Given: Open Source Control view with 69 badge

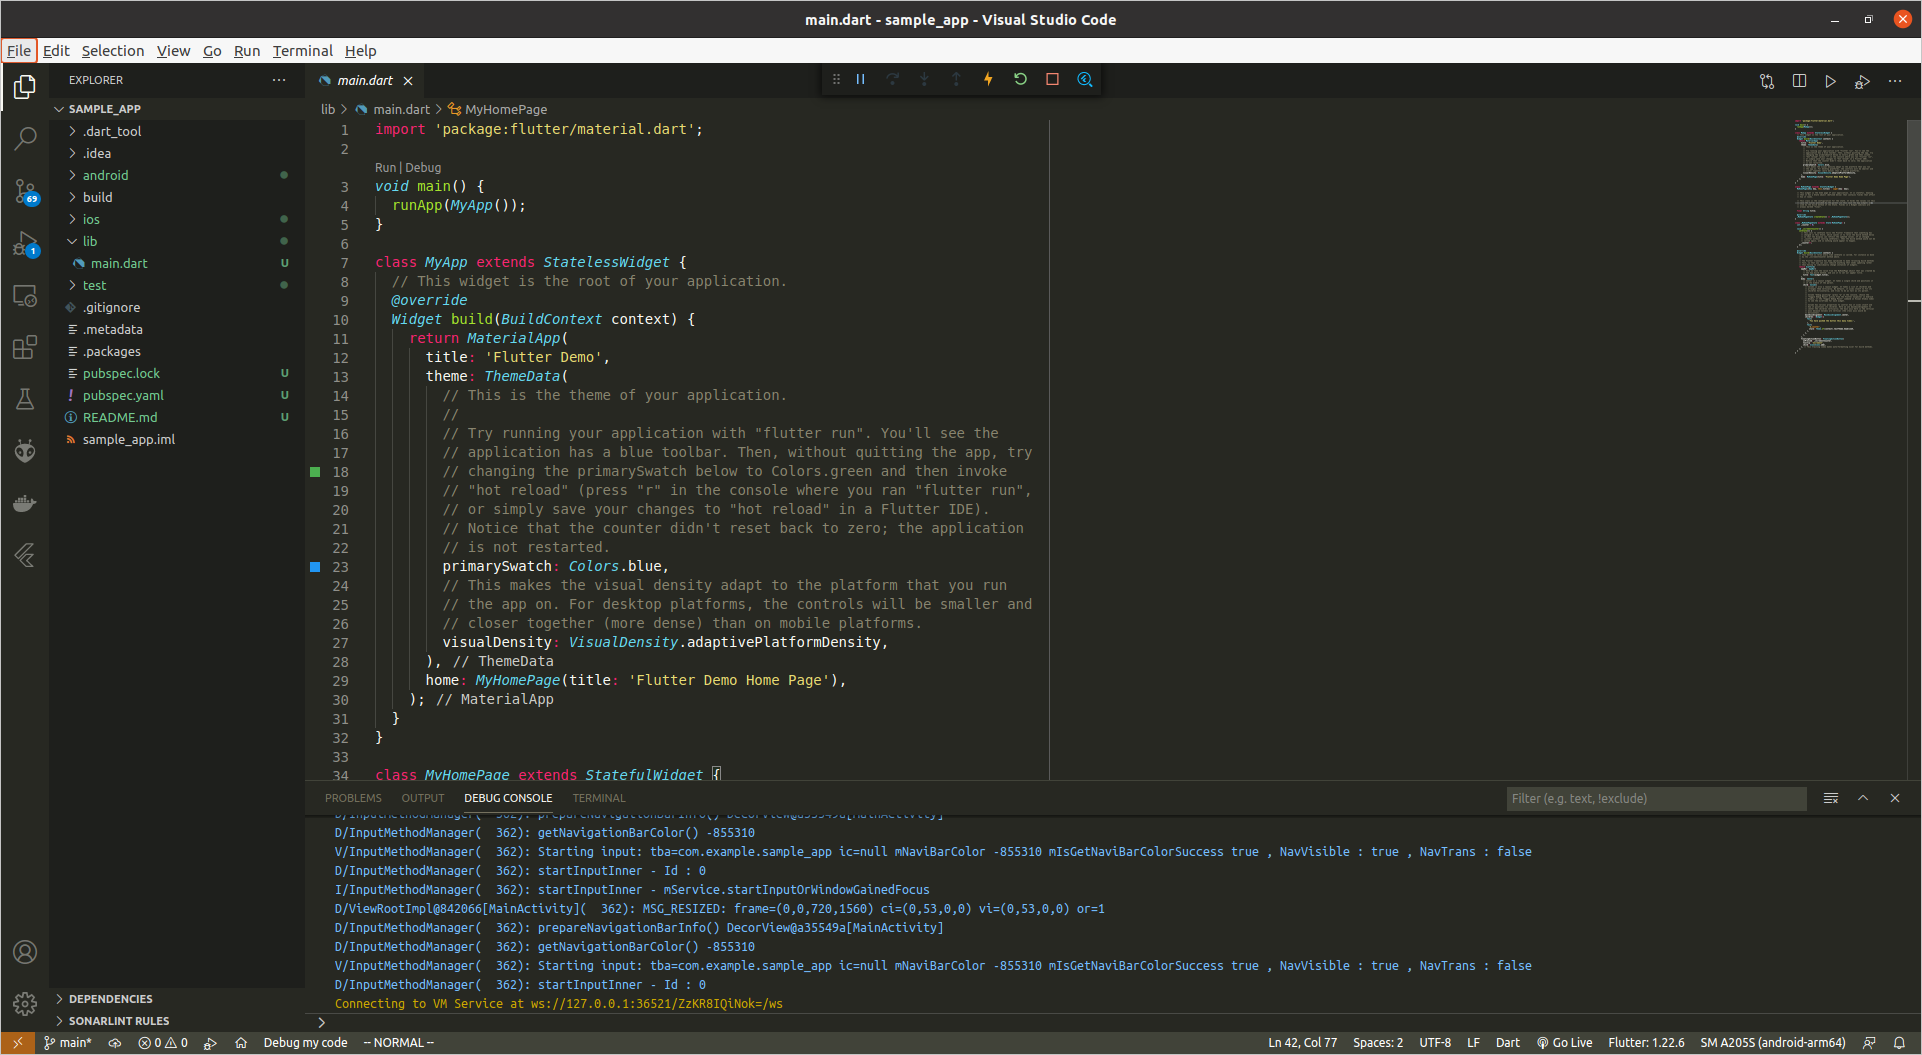Looking at the screenshot, I should 25,191.
